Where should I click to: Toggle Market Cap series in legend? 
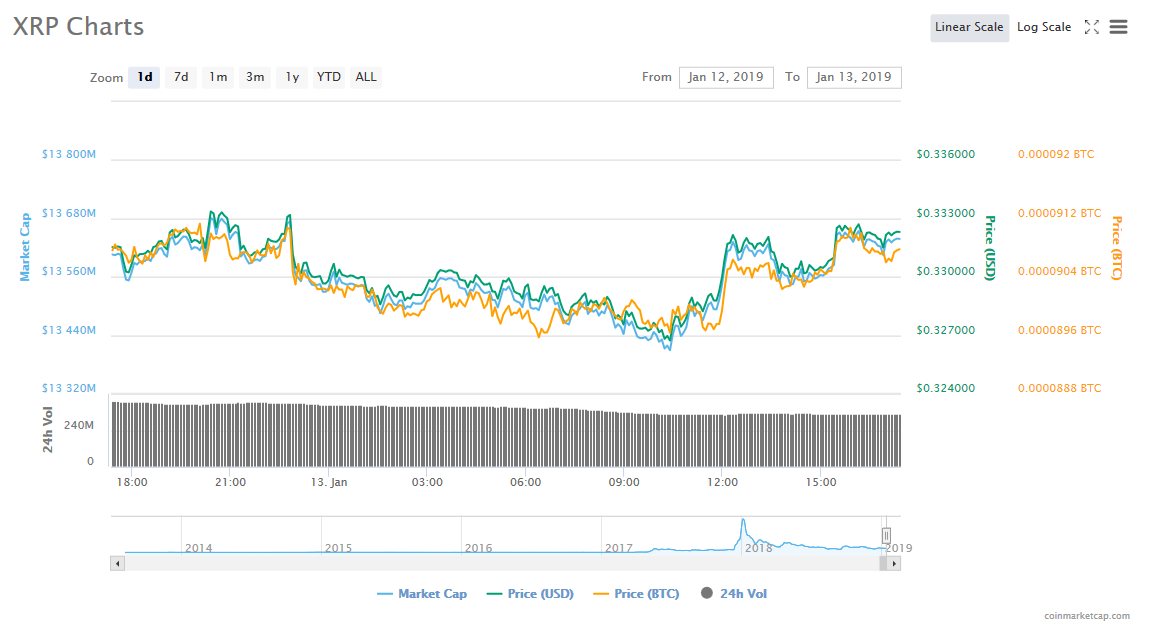422,594
